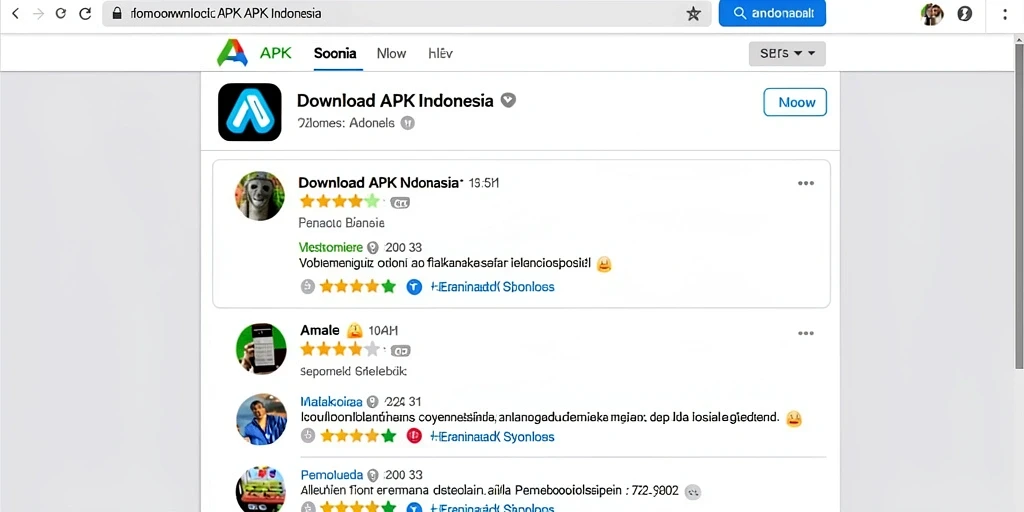The height and width of the screenshot is (512, 1024).
Task: Open the user profile avatar in toolbar
Action: (932, 14)
